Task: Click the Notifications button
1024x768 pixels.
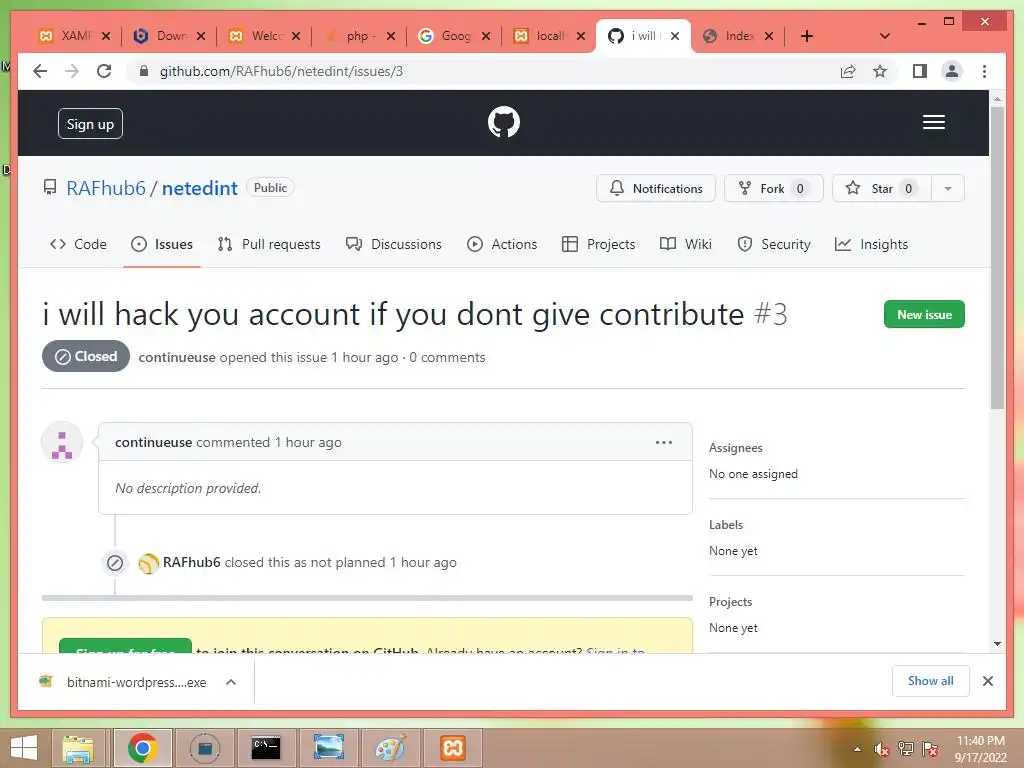Action: (x=656, y=189)
